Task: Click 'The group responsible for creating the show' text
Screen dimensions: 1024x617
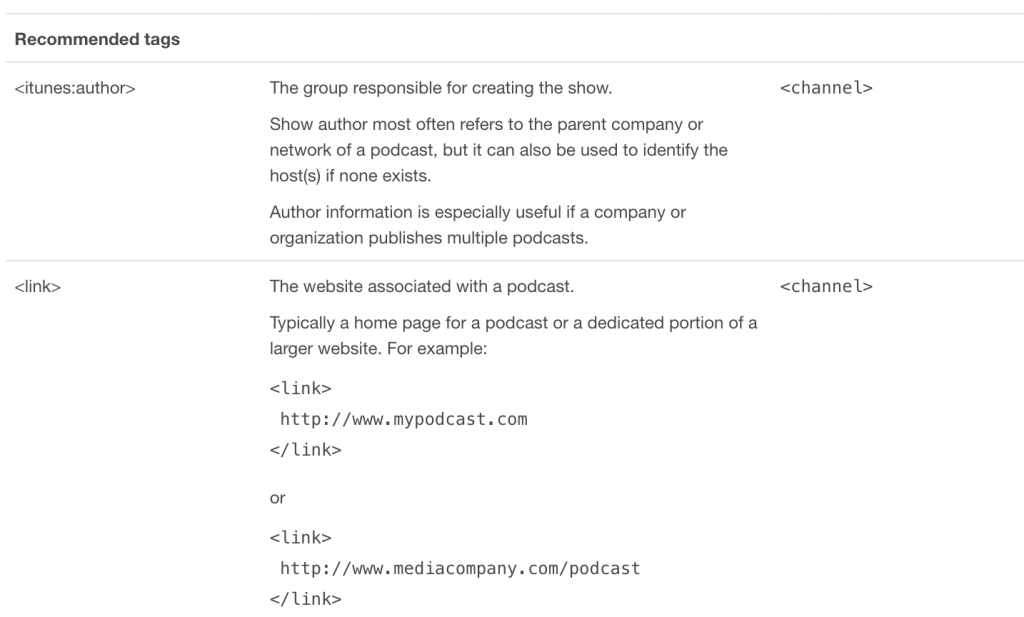Action: (440, 88)
